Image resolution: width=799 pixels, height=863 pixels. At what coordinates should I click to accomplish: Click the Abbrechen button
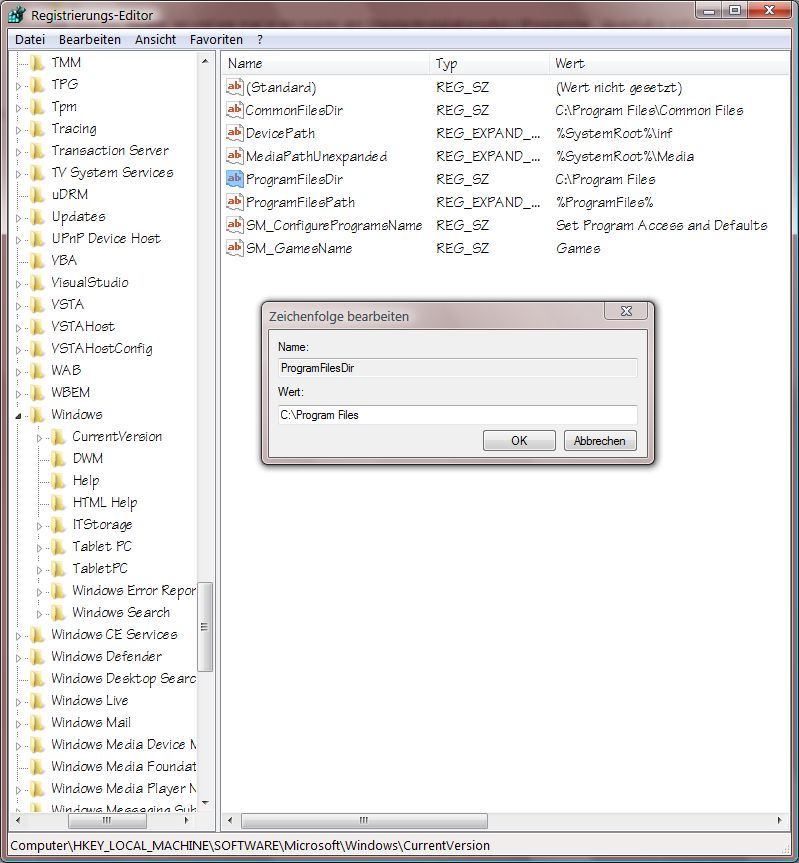coord(600,440)
